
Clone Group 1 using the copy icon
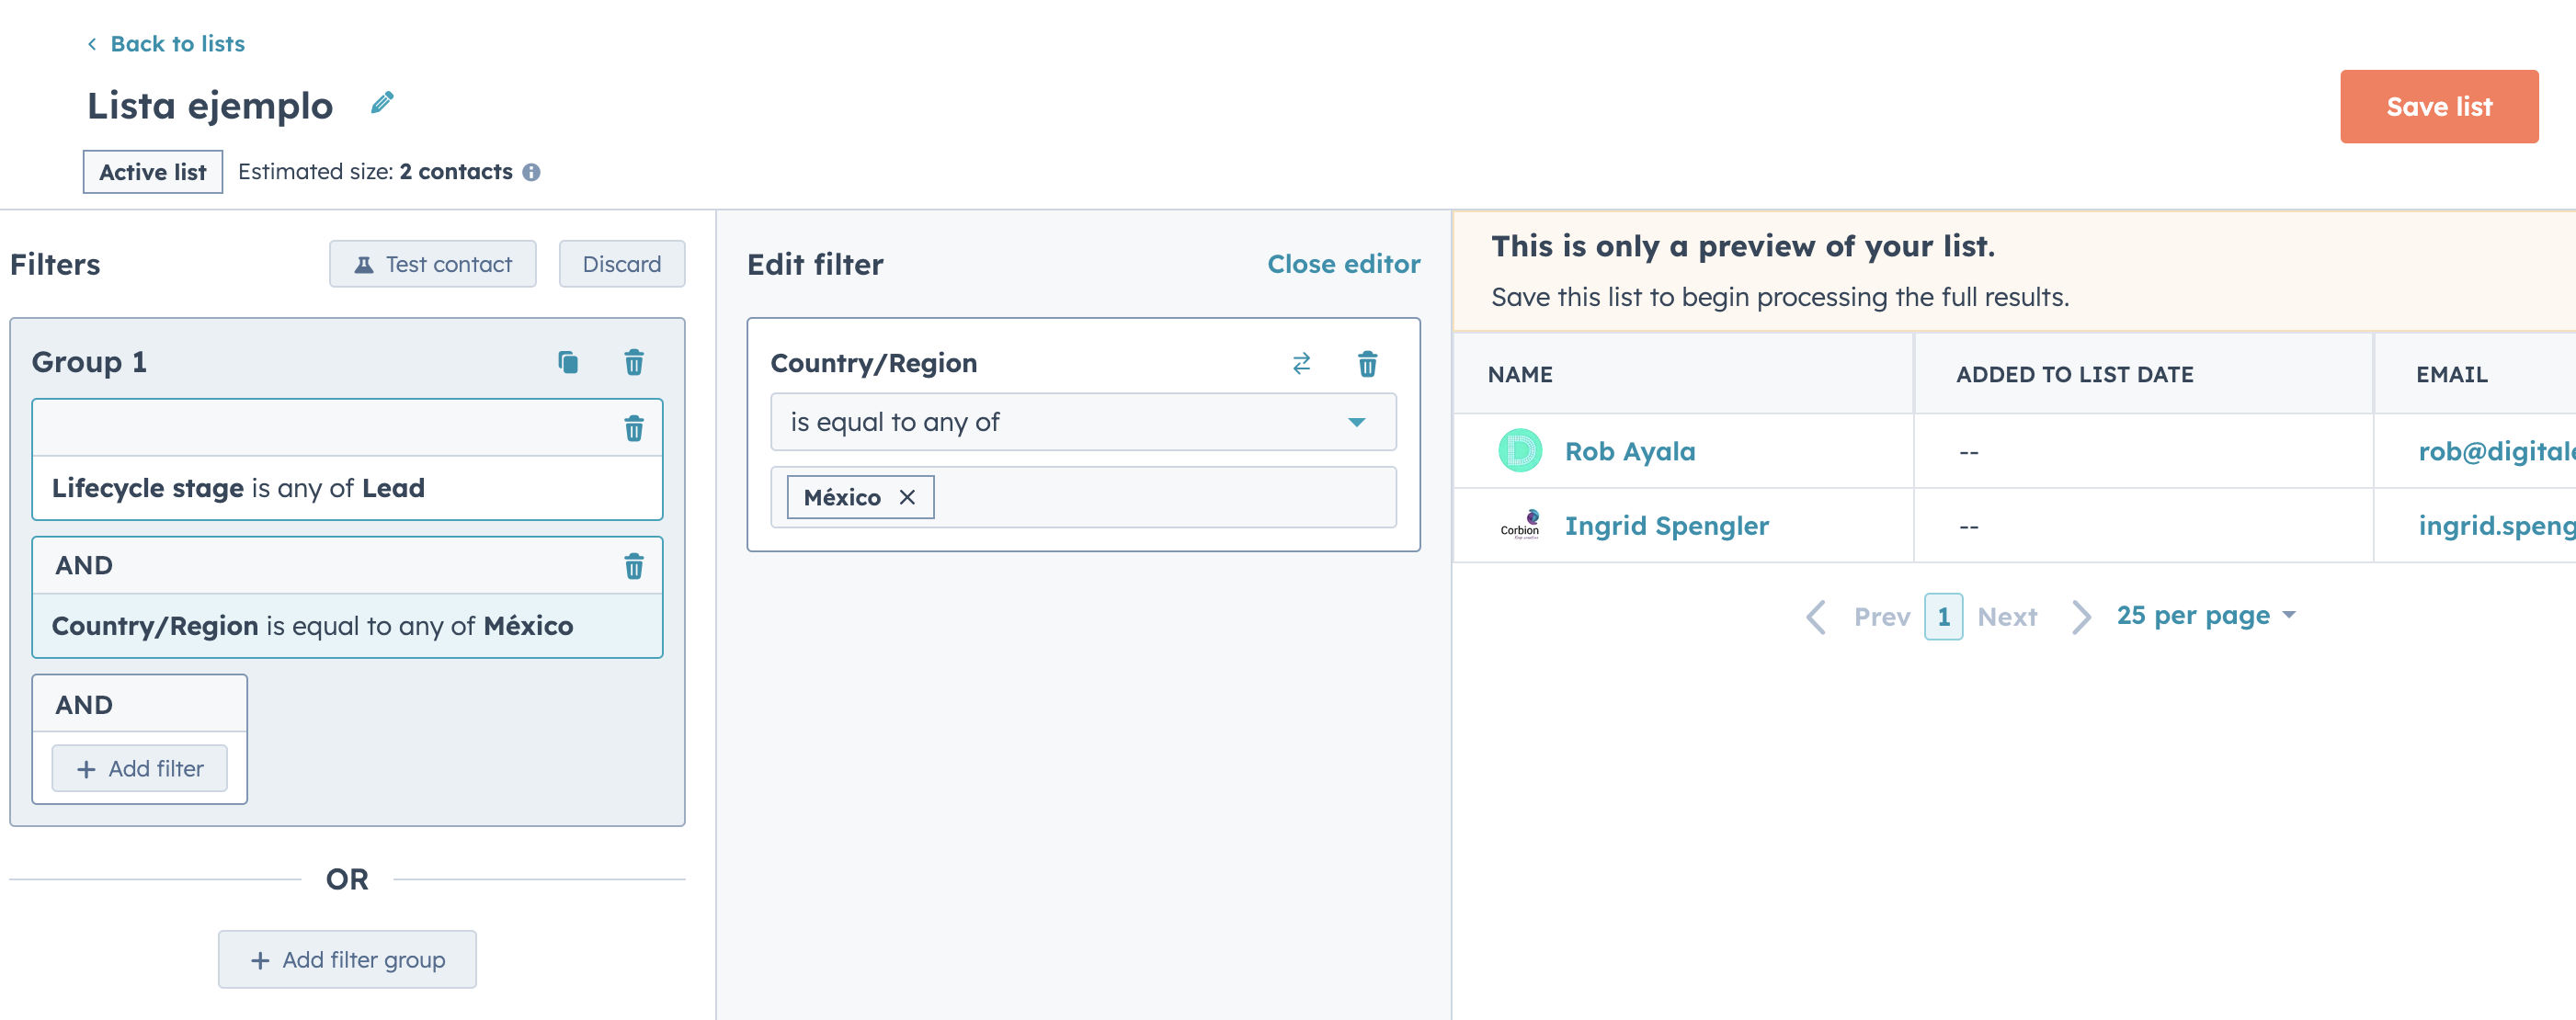coord(568,362)
